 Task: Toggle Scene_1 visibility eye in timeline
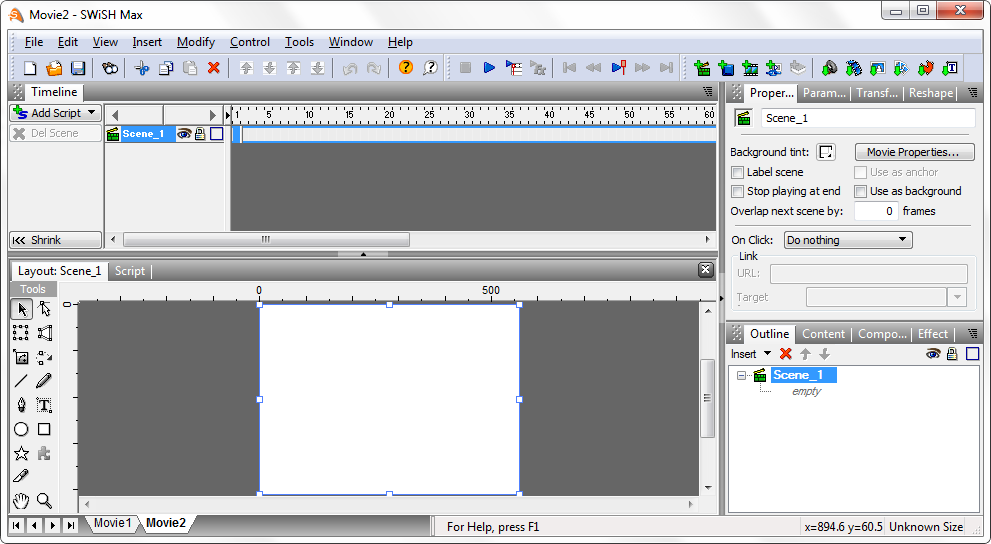[x=184, y=134]
